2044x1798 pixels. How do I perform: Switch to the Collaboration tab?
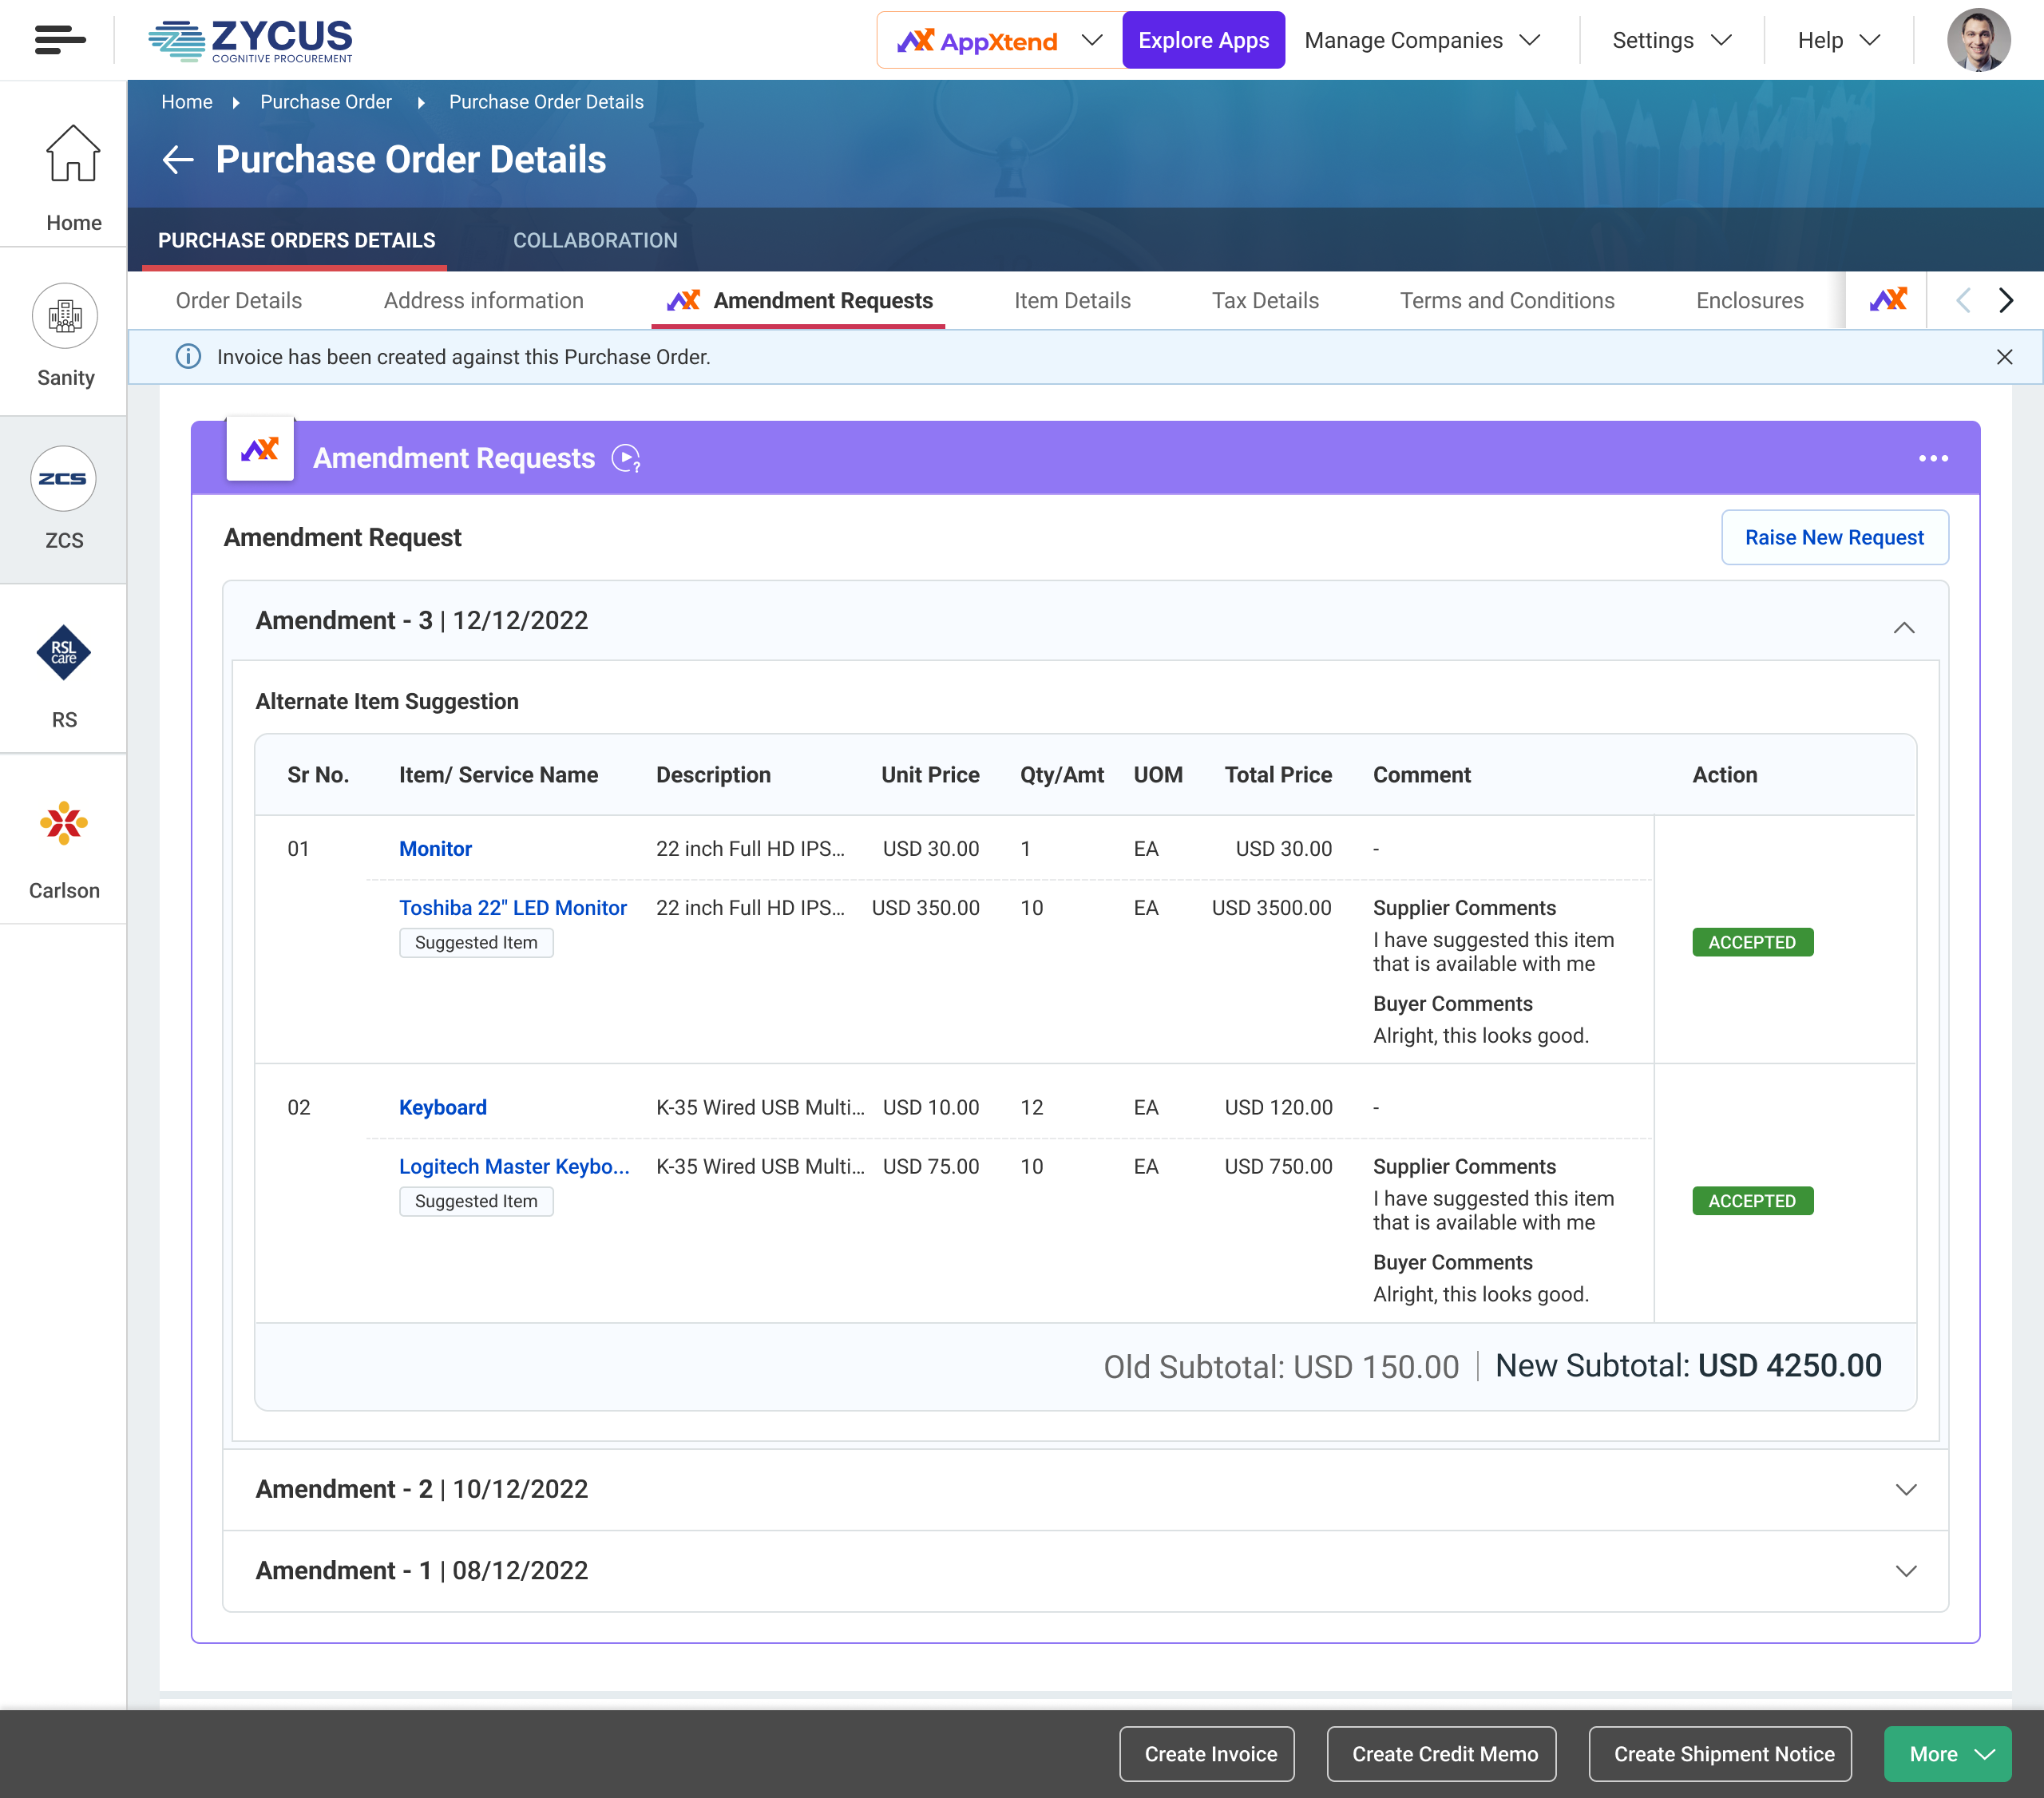595,241
